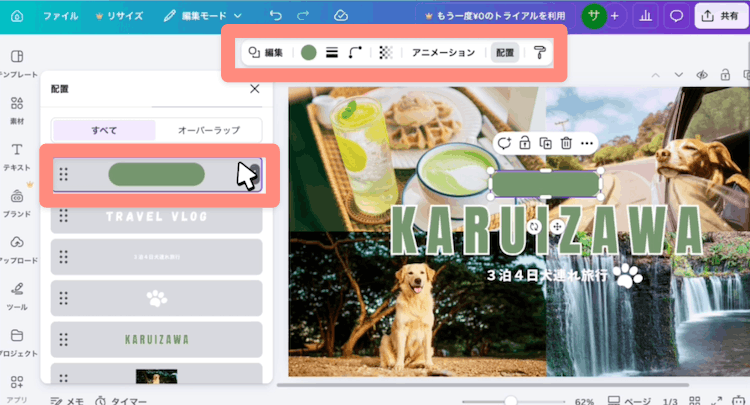Open ツール panel in sidebar
Image resolution: width=750 pixels, height=405 pixels.
(17, 296)
